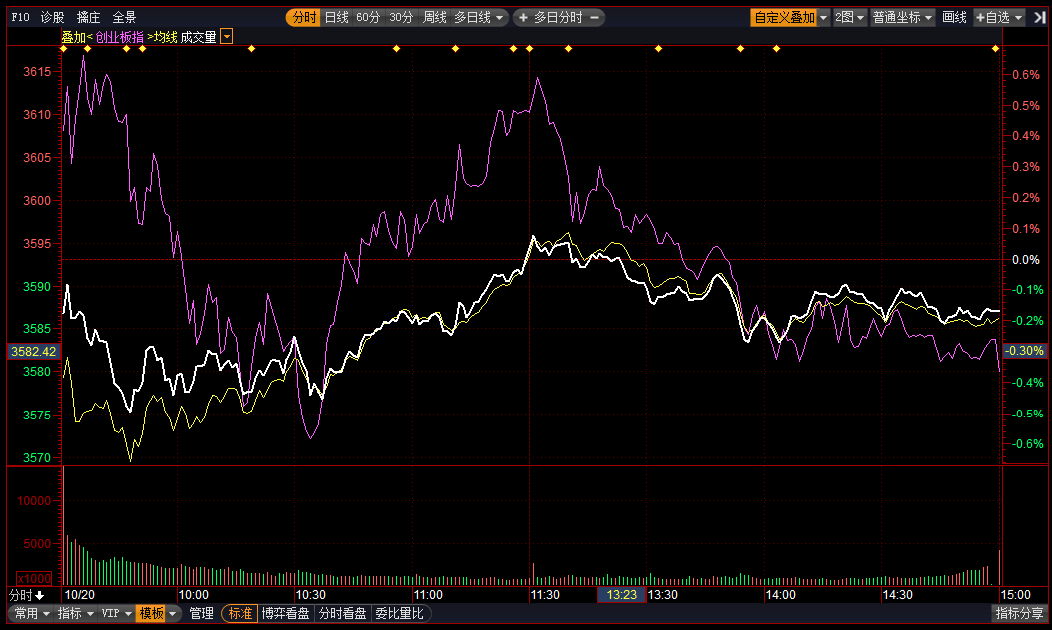
Task: Click the last diamond marker at the chart's right edge
Action: point(996,48)
